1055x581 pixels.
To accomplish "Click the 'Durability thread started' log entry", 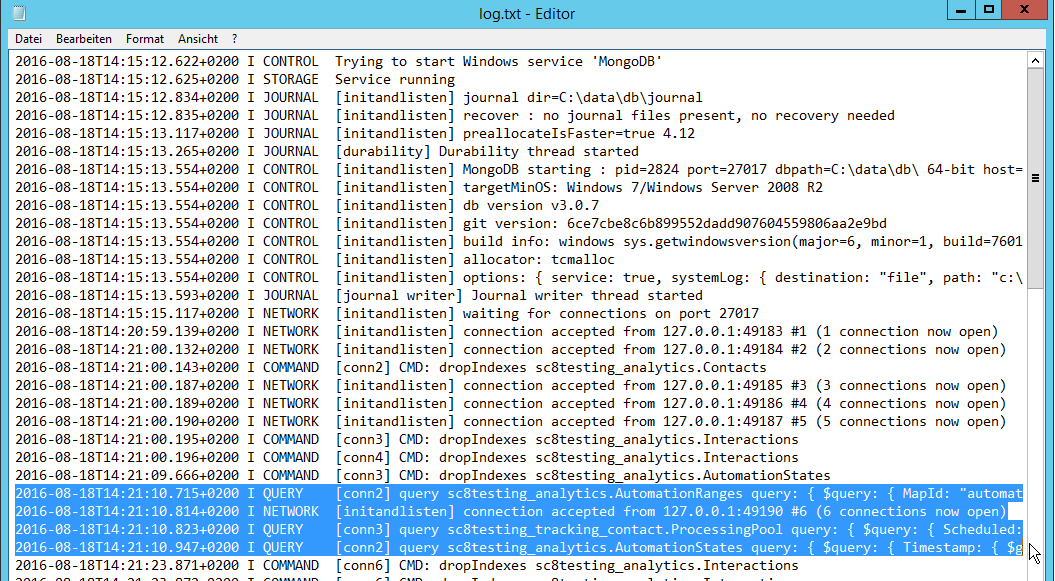I will (538, 152).
